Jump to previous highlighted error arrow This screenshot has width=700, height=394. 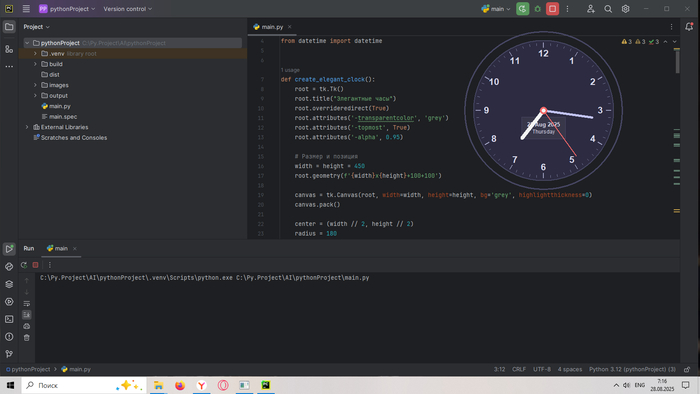pyautogui.click(x=665, y=41)
